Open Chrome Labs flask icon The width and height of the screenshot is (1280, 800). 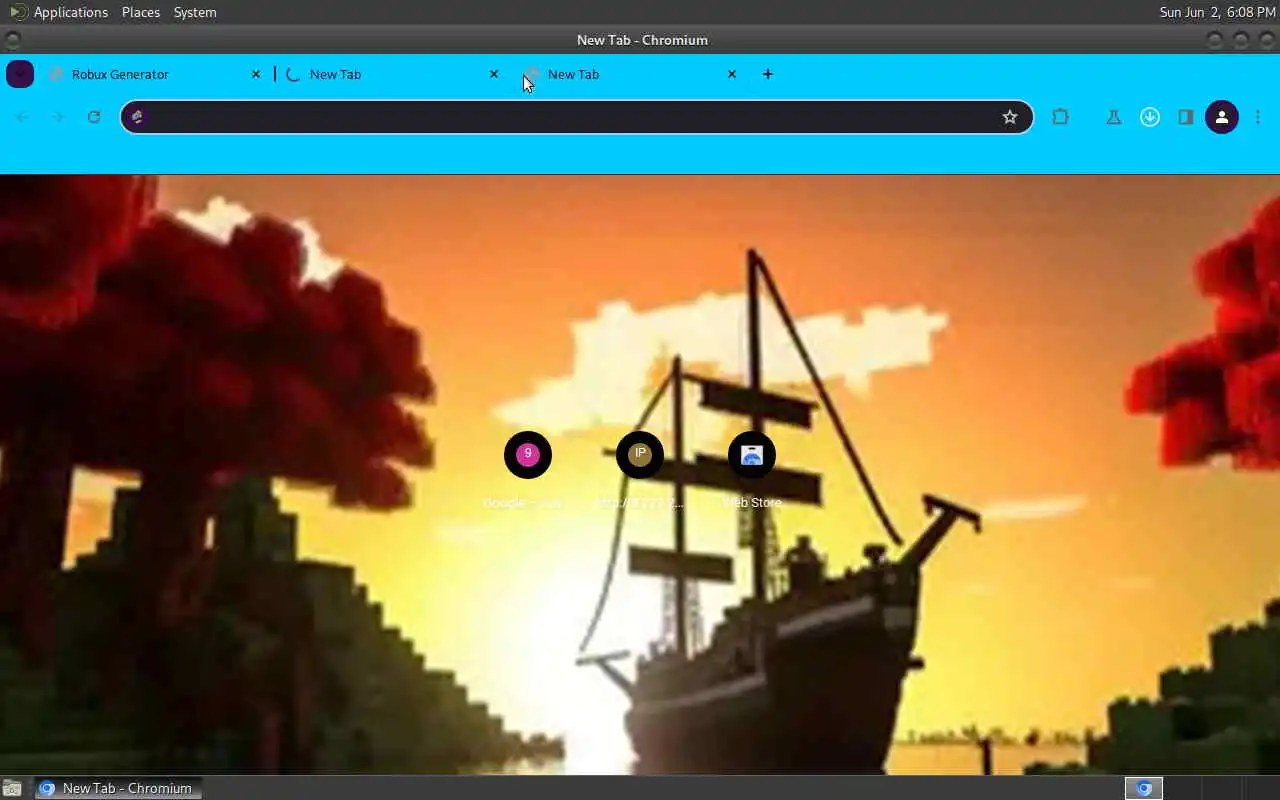click(x=1113, y=117)
